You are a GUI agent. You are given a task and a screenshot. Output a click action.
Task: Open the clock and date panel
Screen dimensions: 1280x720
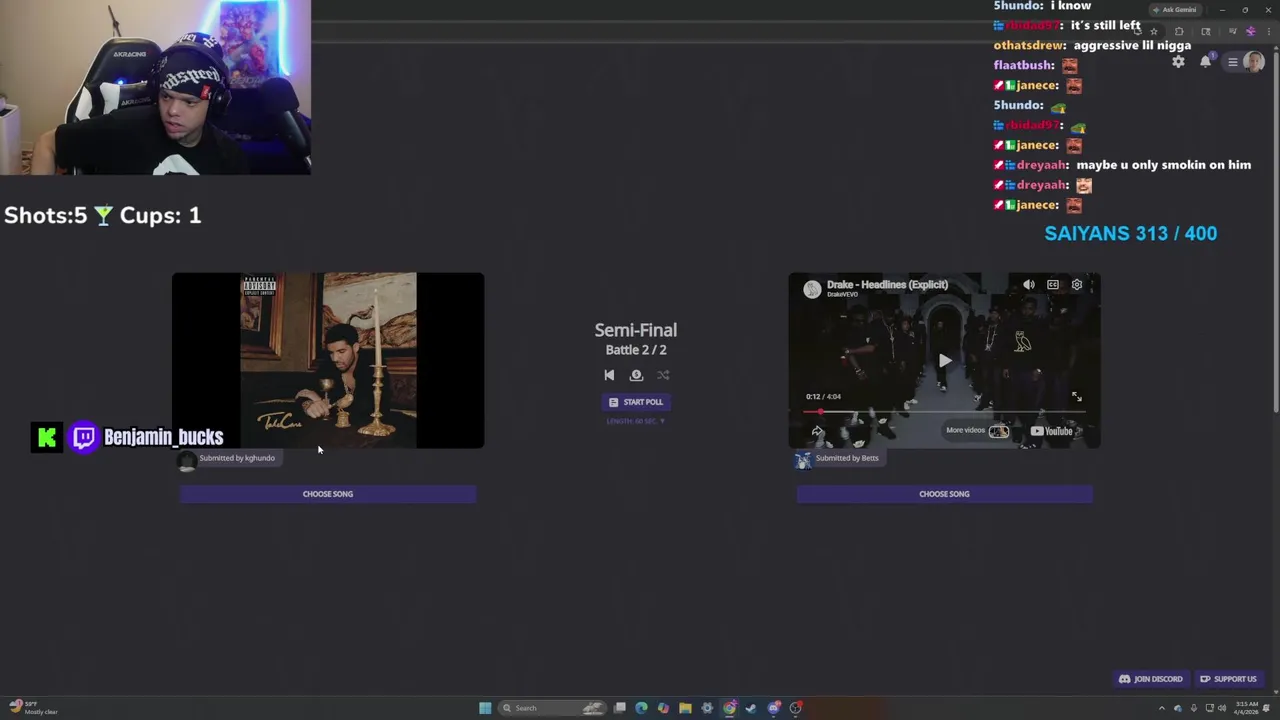point(1246,708)
